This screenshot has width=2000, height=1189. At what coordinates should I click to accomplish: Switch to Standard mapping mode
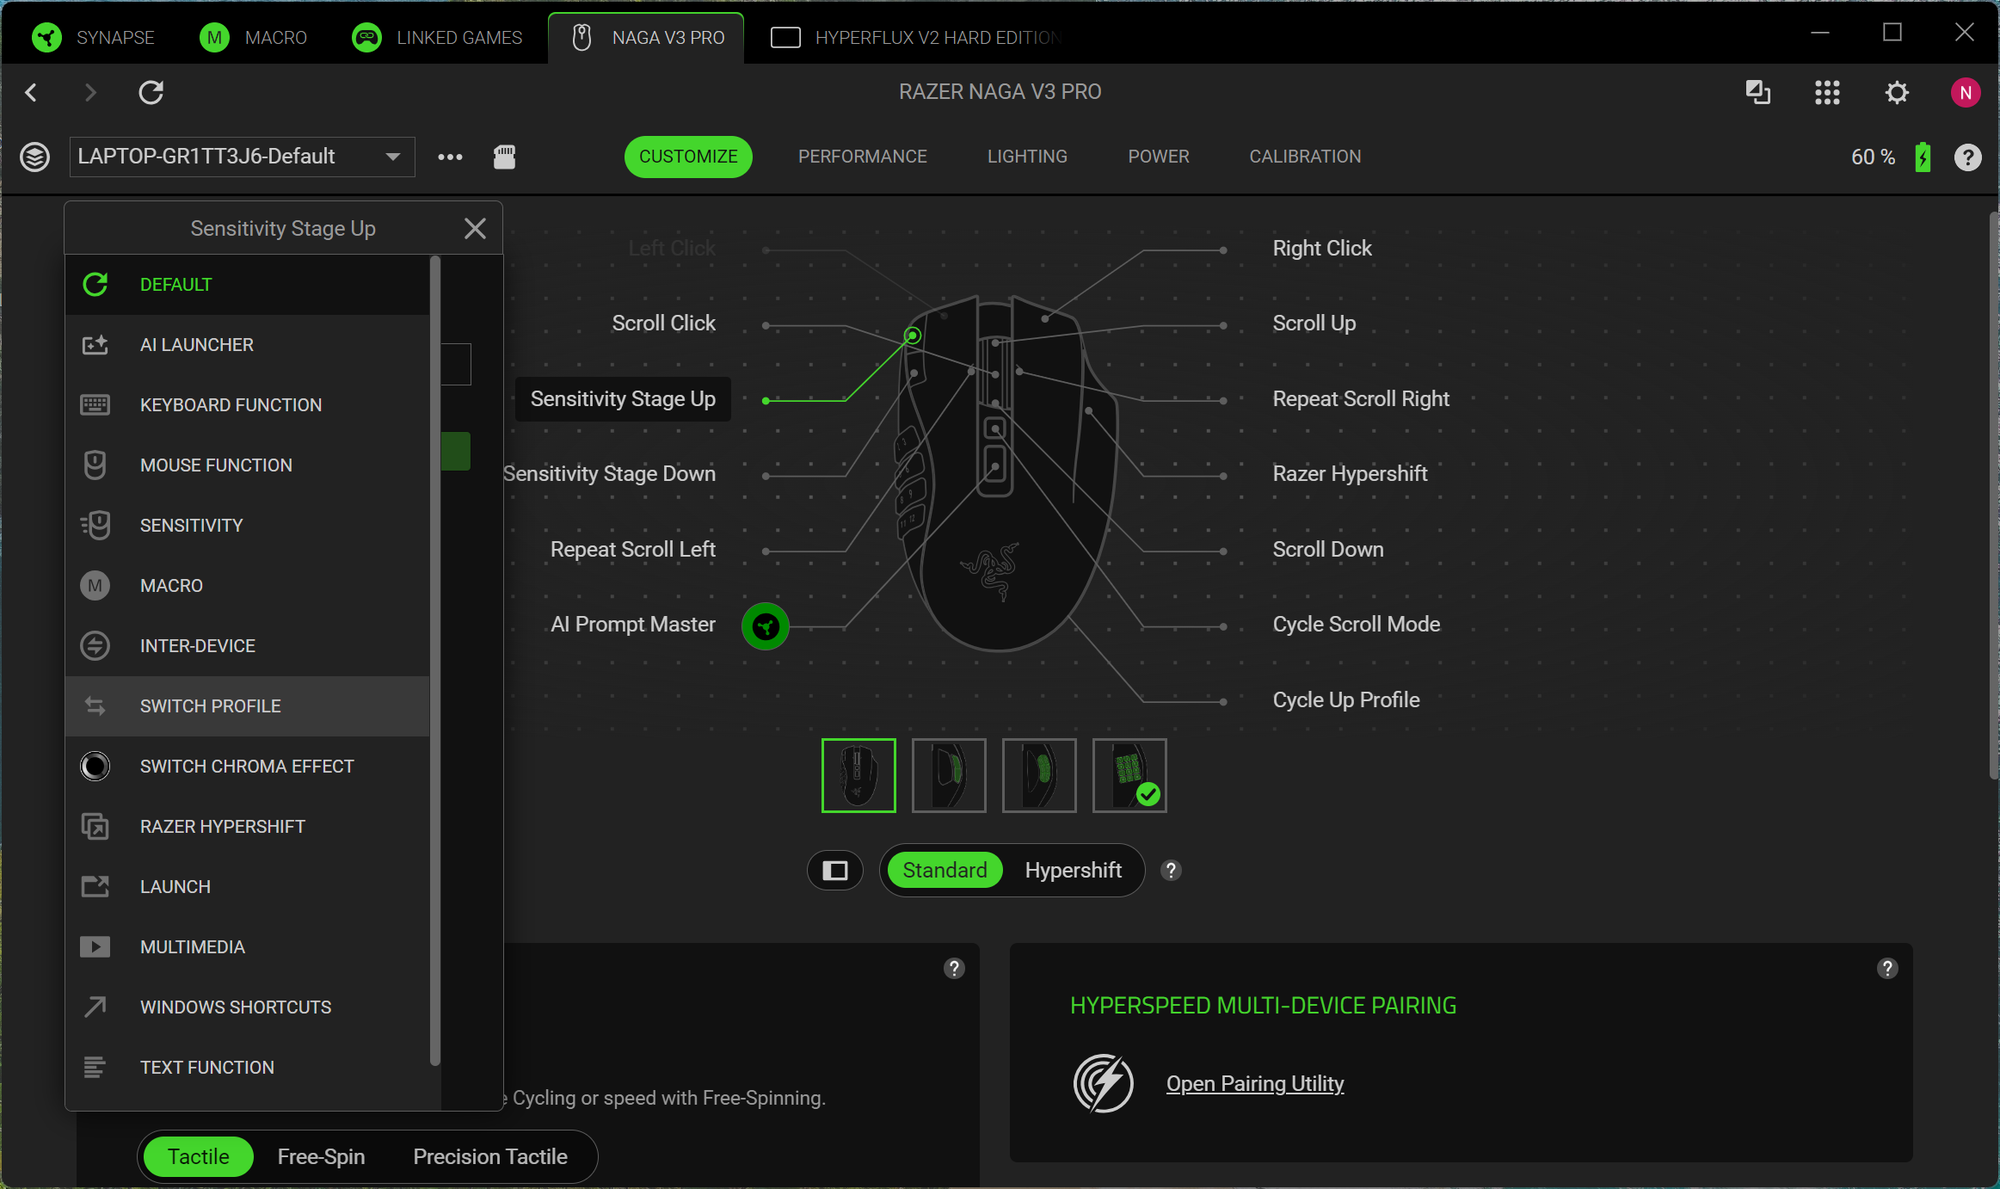944,871
